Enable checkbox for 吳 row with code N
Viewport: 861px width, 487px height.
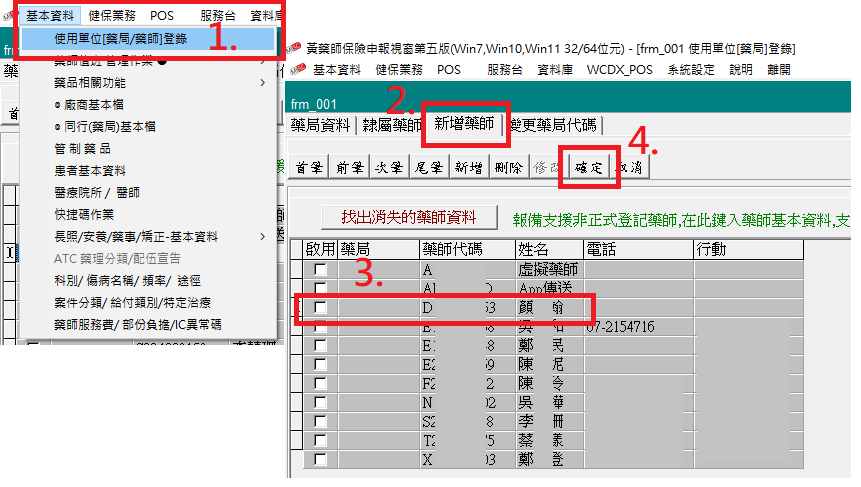point(320,402)
